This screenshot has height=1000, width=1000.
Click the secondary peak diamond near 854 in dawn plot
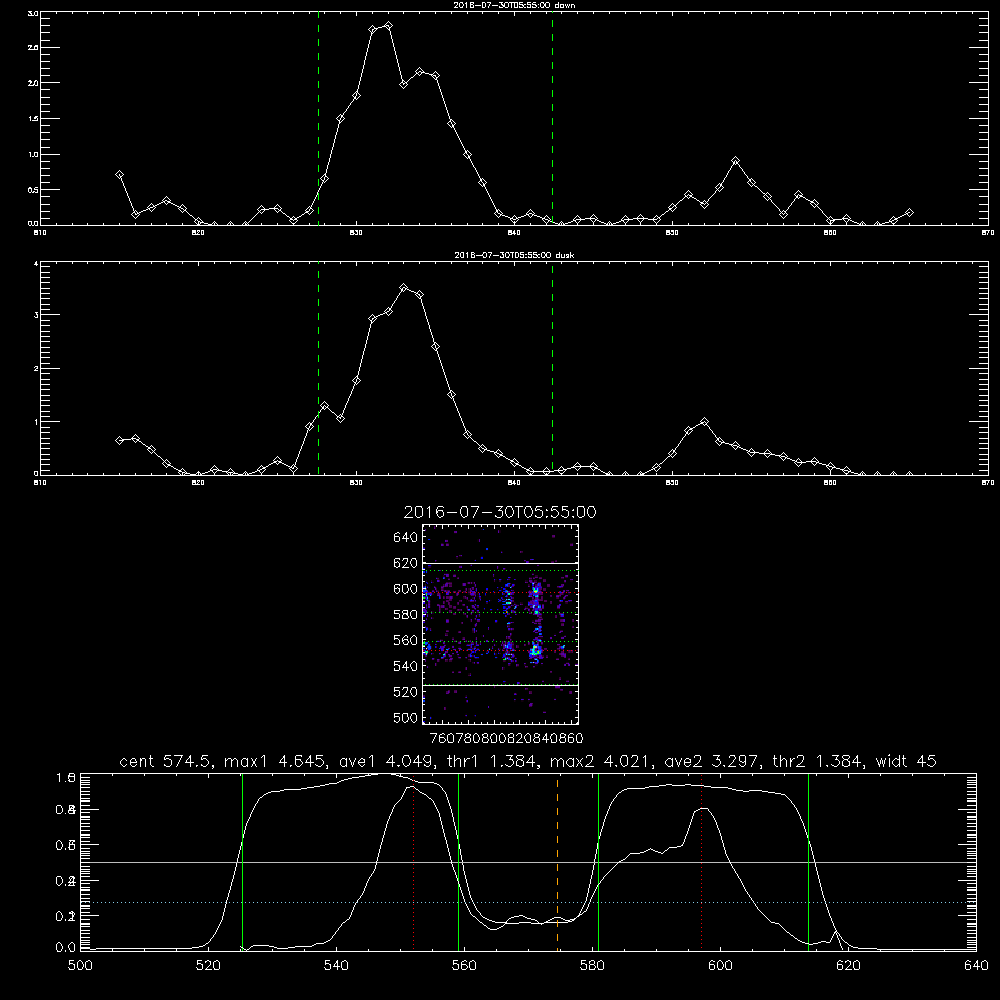click(735, 161)
